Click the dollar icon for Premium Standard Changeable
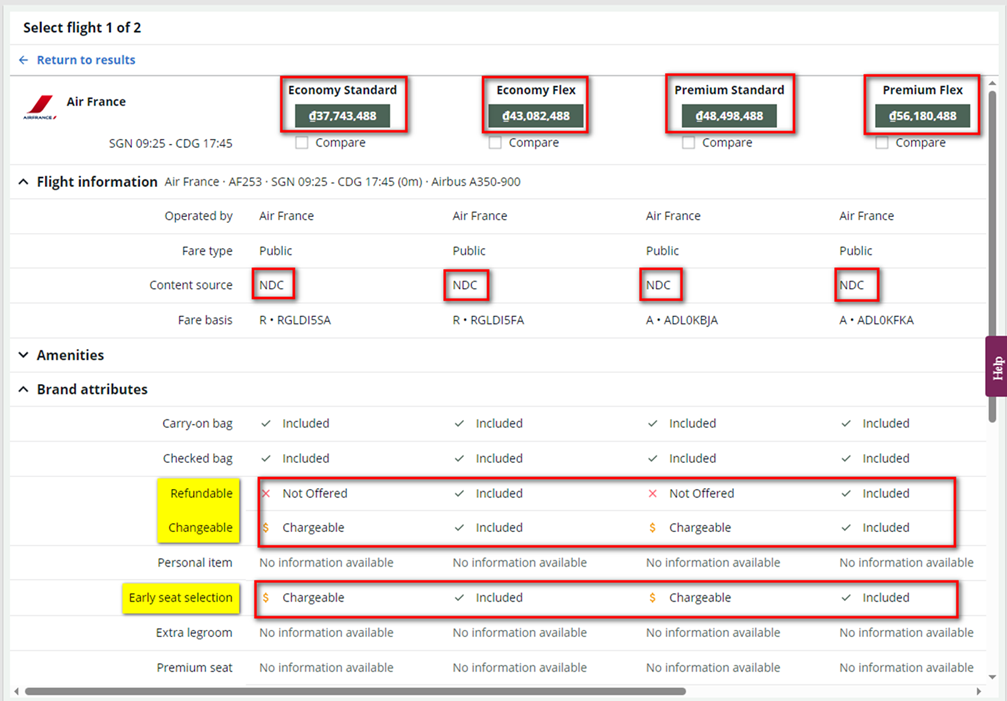The image size is (1007, 701). [652, 528]
